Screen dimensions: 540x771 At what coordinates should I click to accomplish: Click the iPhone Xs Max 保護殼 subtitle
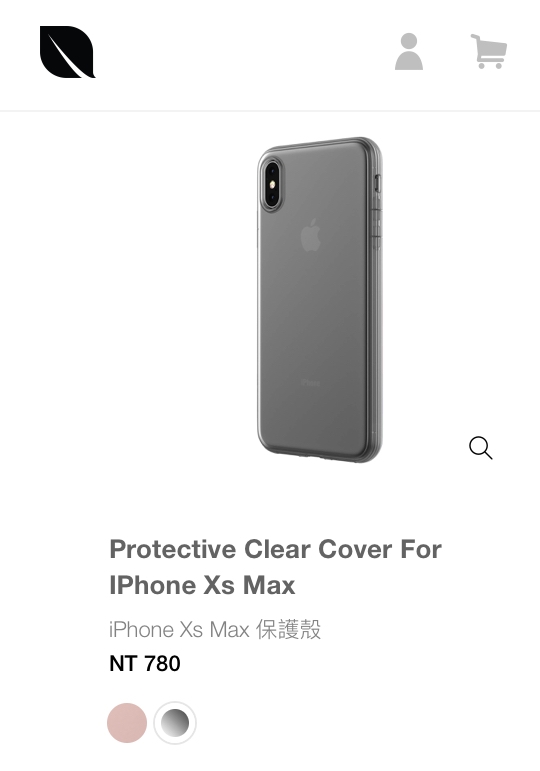(215, 629)
